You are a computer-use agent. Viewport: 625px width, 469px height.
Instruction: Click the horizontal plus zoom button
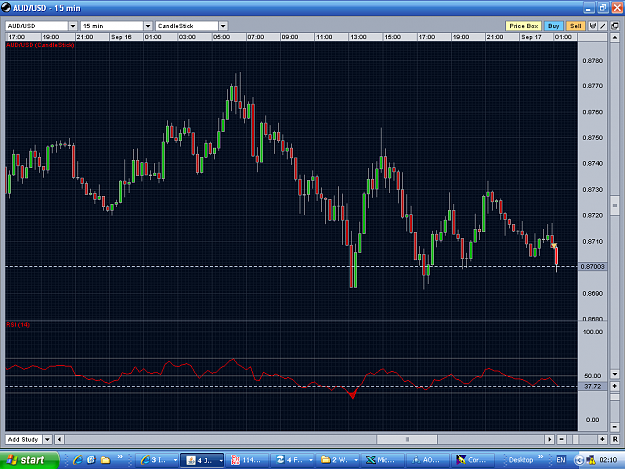point(602,440)
